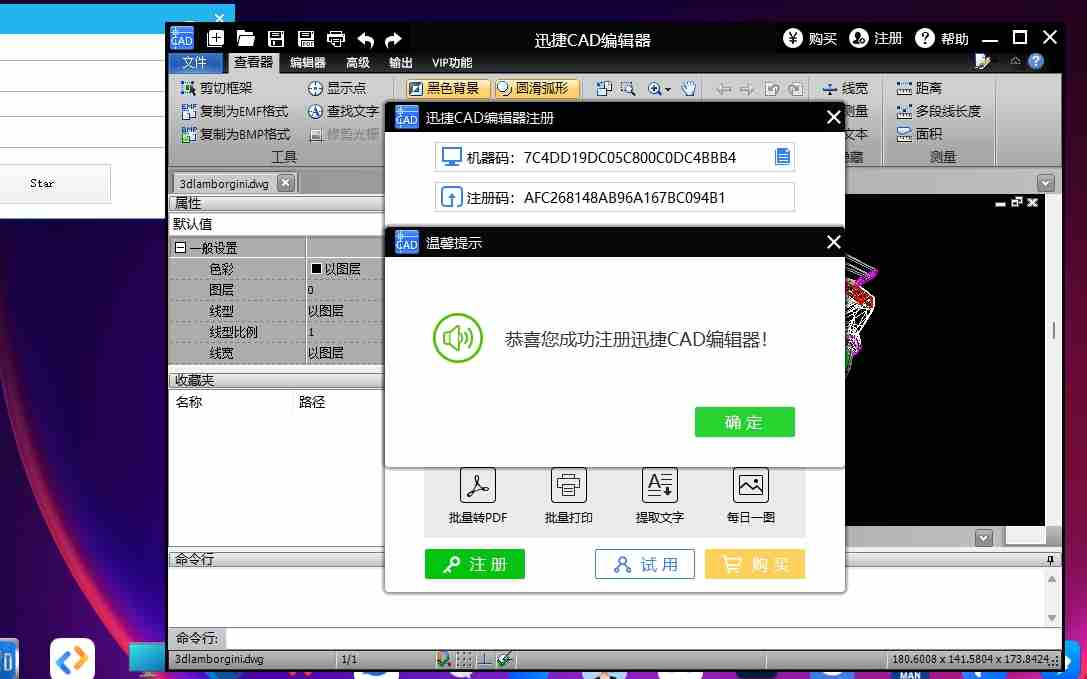
Task: Select the 多段线长度 polyline length tool
Action: click(x=939, y=111)
